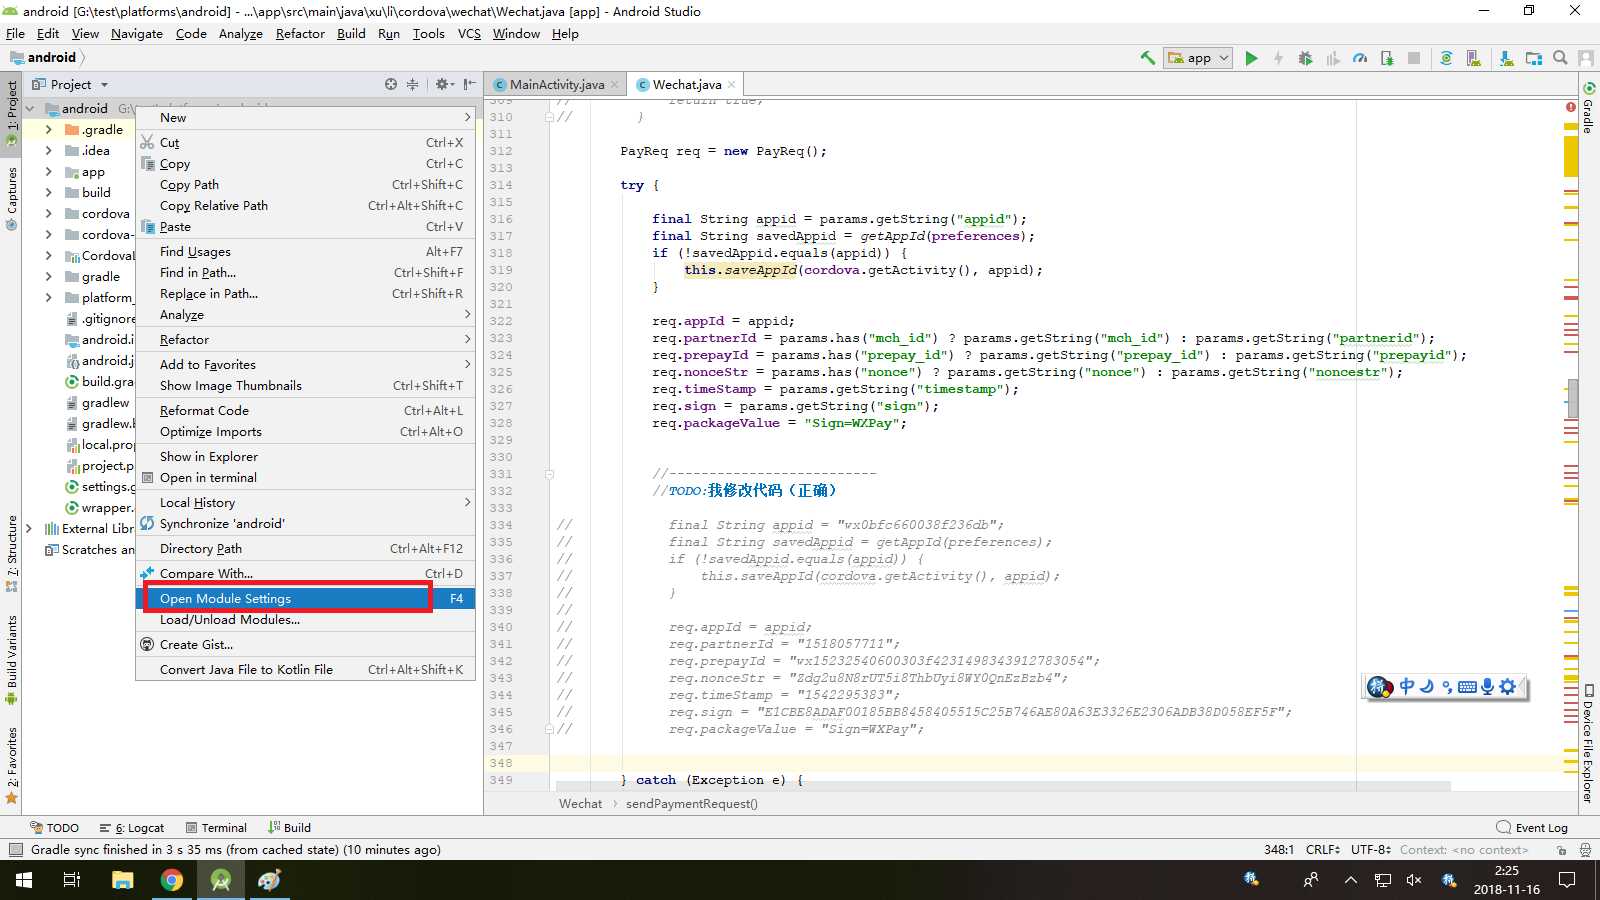Select Open Module Settings menu entry
Viewport: 1600px width, 900px height.
305,598
